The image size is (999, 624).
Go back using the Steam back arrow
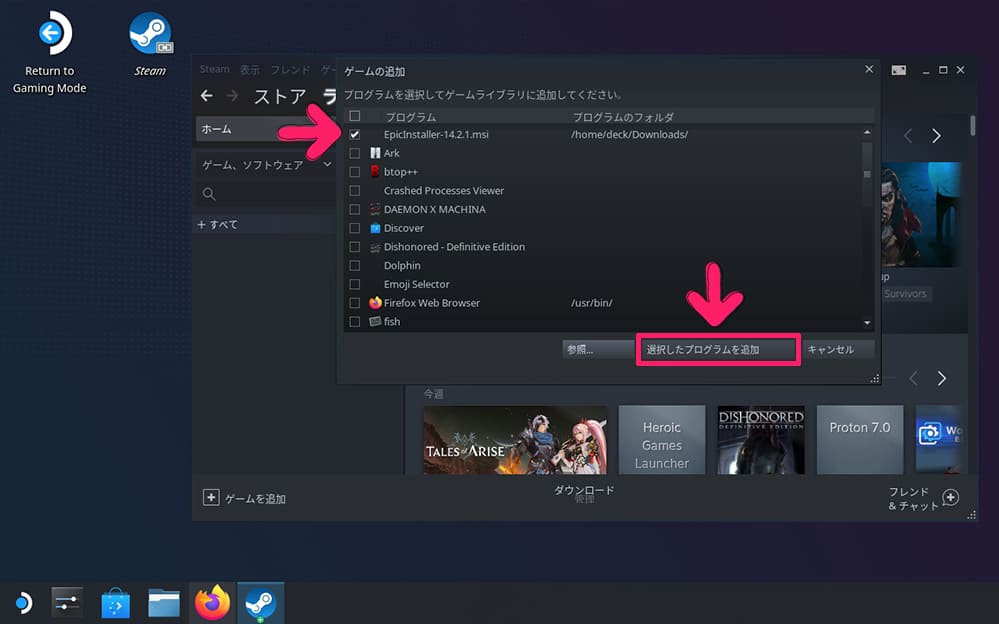pyautogui.click(x=206, y=96)
